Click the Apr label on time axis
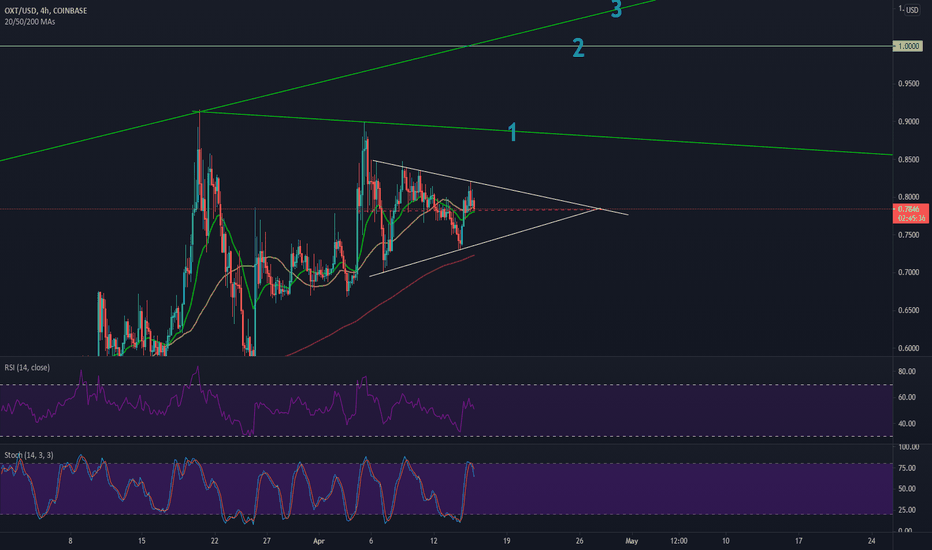 tap(319, 540)
